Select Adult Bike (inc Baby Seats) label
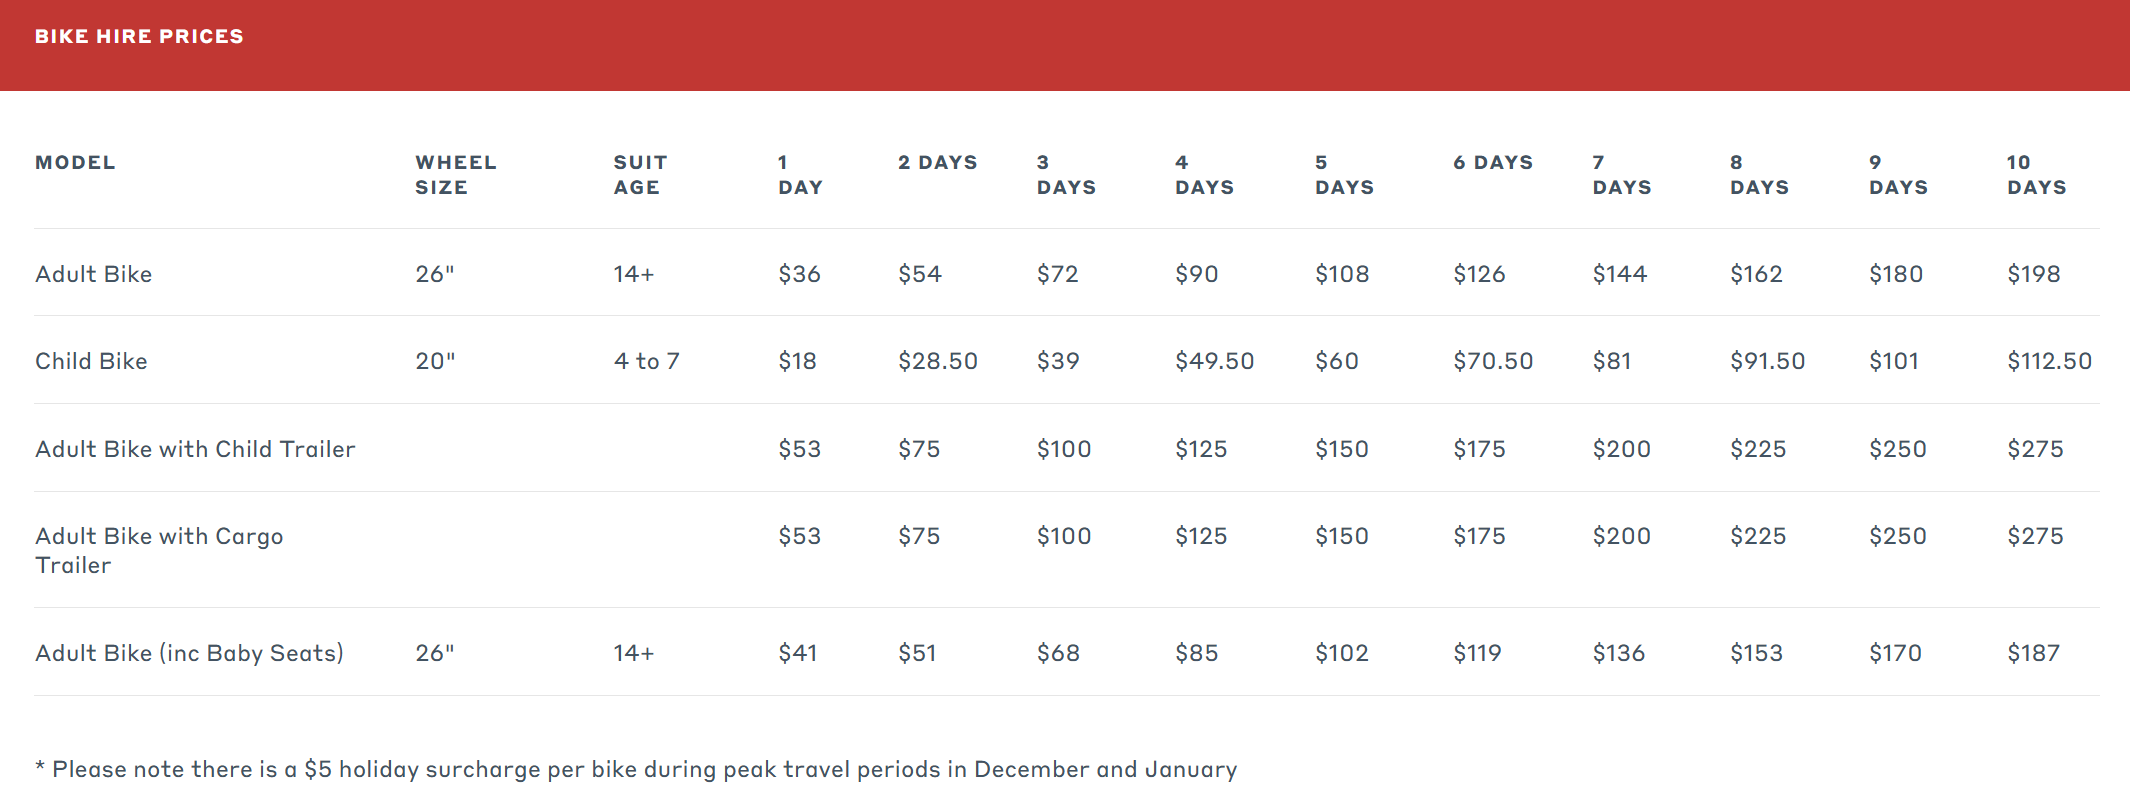Screen dimensions: 2130x794 189,653
